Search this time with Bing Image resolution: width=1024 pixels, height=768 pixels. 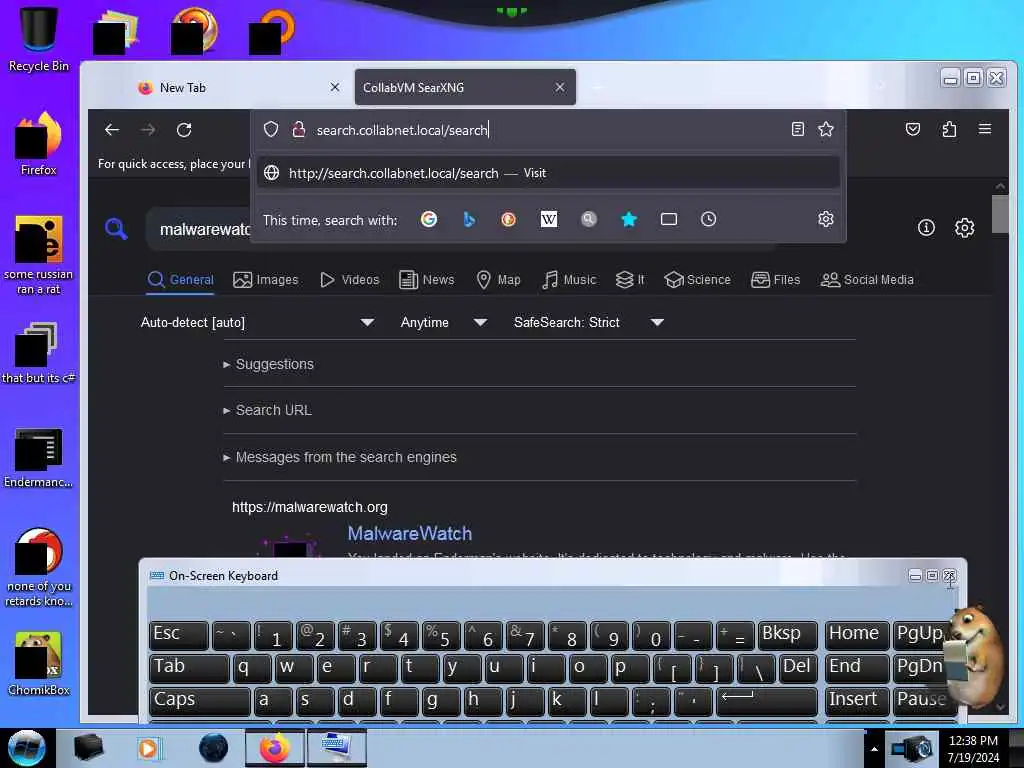[x=469, y=219]
